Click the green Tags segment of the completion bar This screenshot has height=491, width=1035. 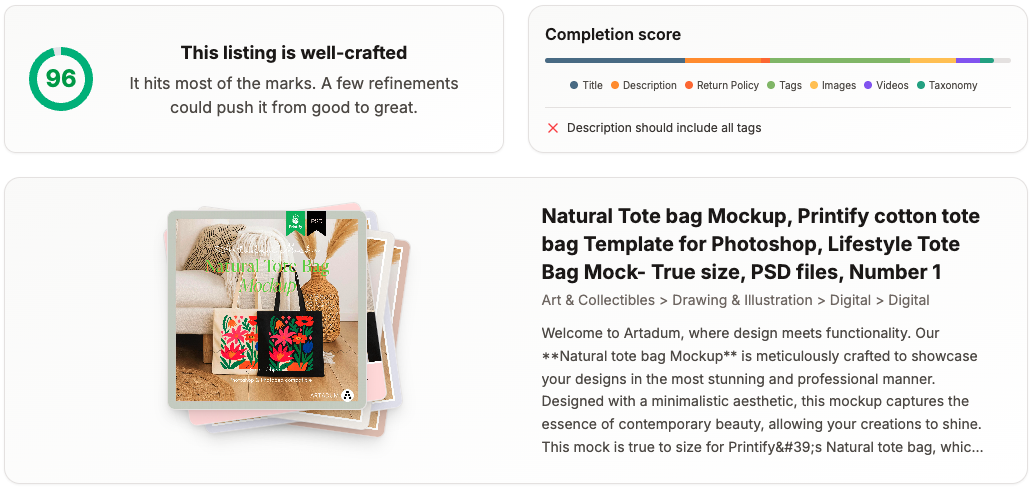click(x=839, y=60)
